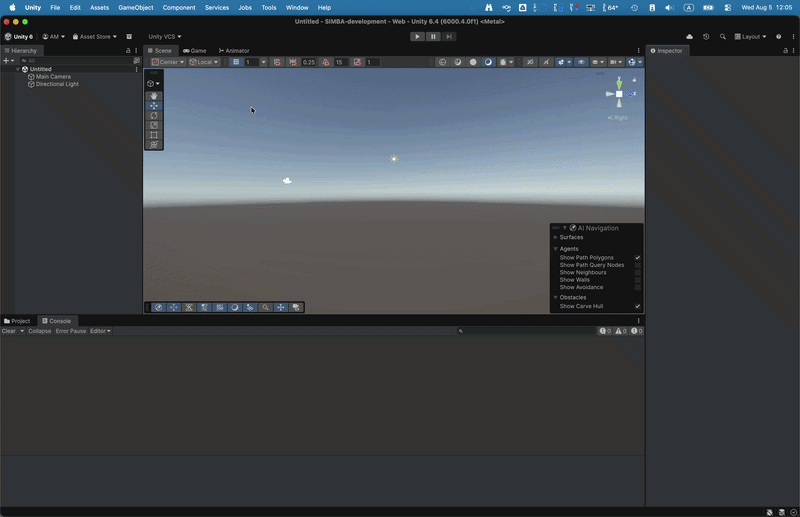
Task: Click the grid size value field
Action: (252, 62)
